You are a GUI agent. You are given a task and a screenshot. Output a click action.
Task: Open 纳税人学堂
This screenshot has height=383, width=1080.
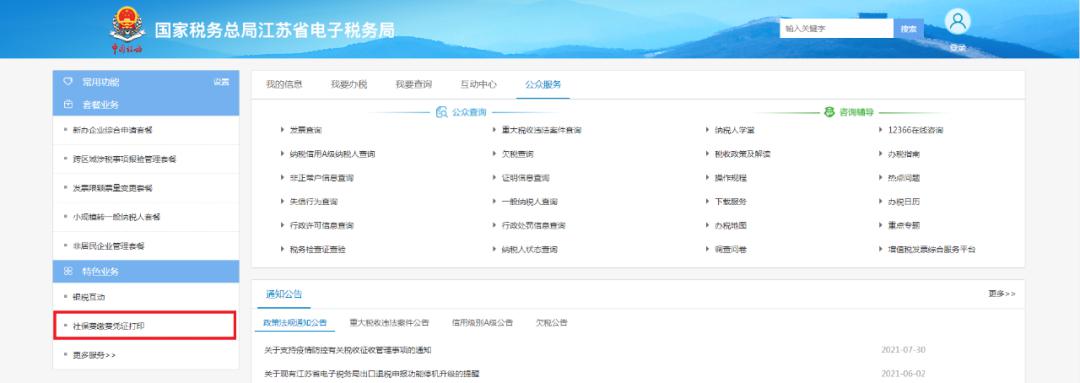(x=734, y=130)
